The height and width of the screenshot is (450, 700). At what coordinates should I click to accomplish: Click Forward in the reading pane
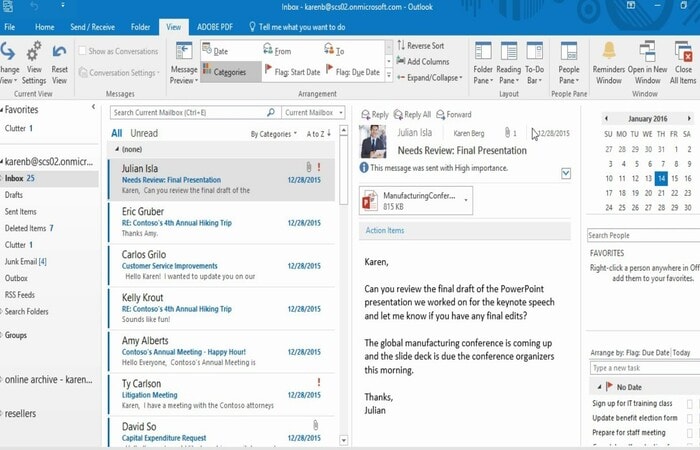tap(454, 115)
